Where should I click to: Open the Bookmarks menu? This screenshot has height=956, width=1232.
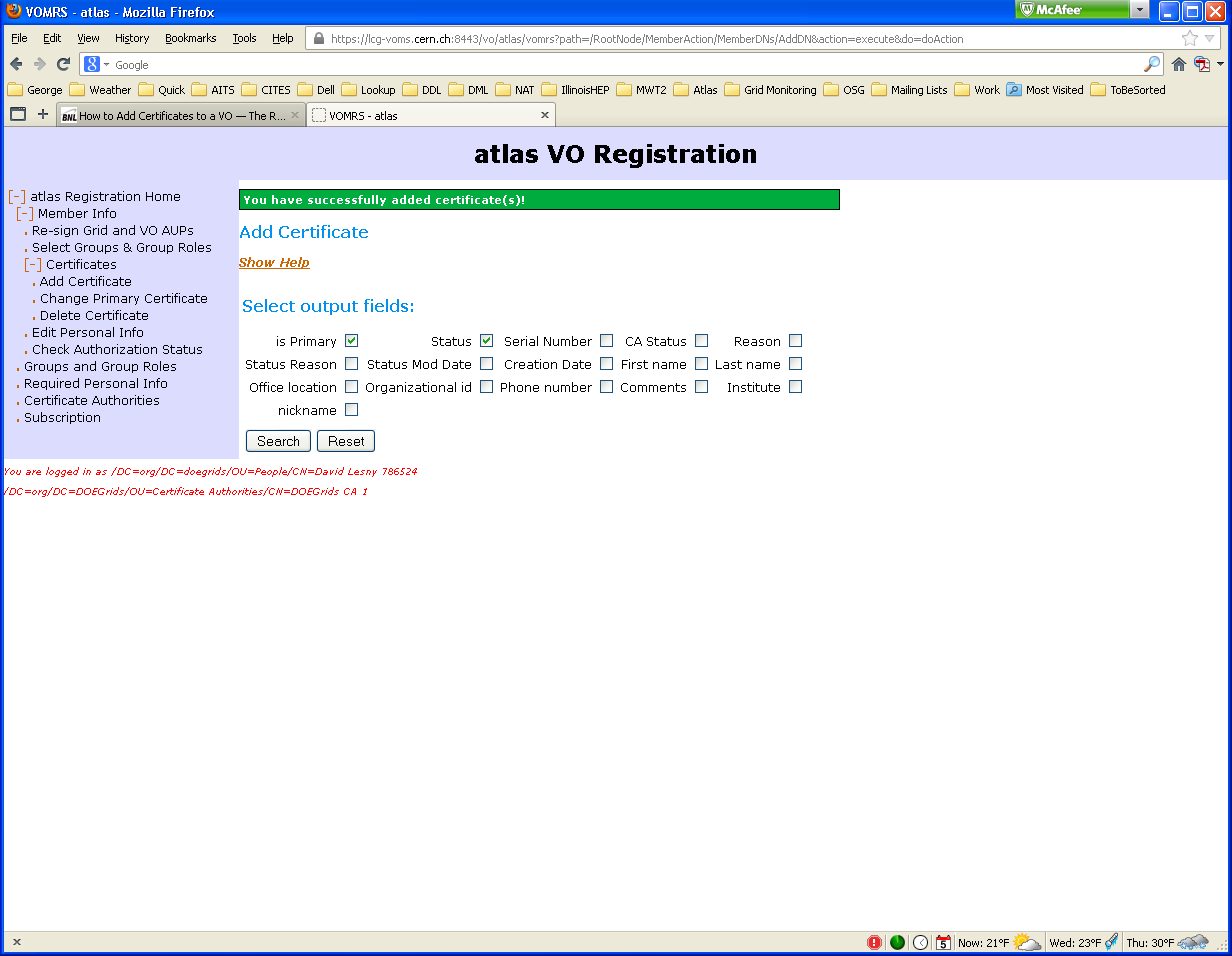[x=190, y=38]
